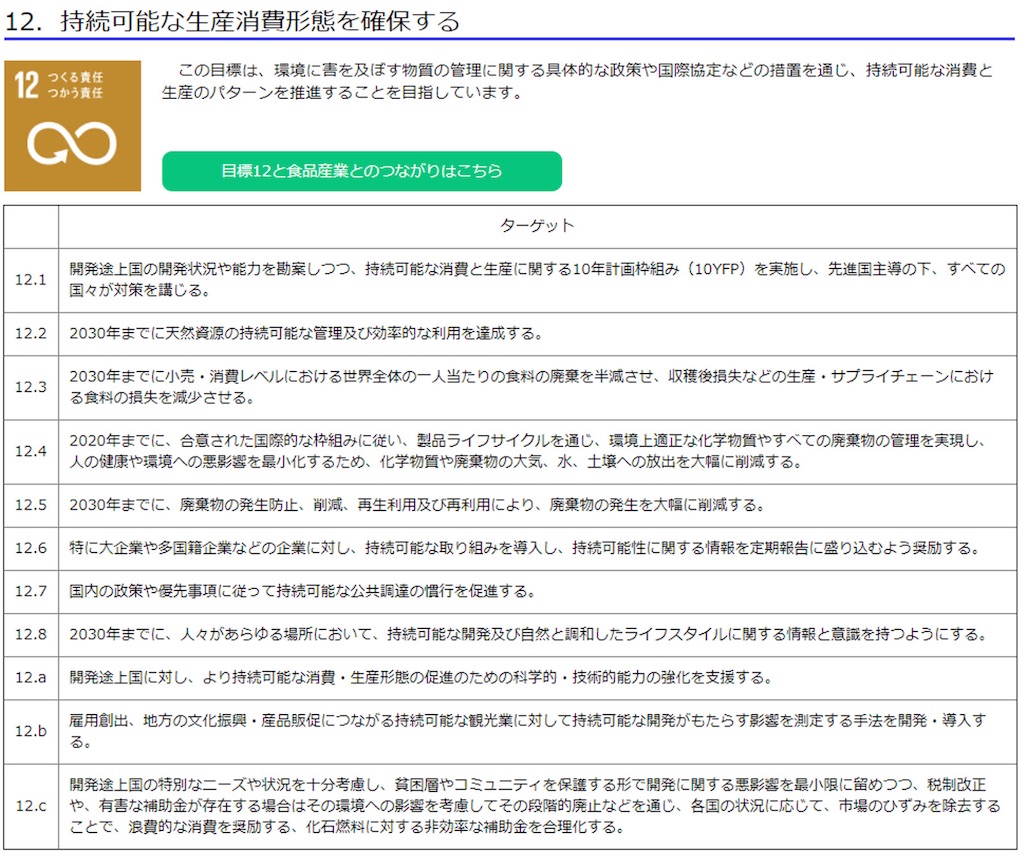The width and height of the screenshot is (1024, 858).
Task: Select the 12.1 row number cell
Action: click(31, 279)
